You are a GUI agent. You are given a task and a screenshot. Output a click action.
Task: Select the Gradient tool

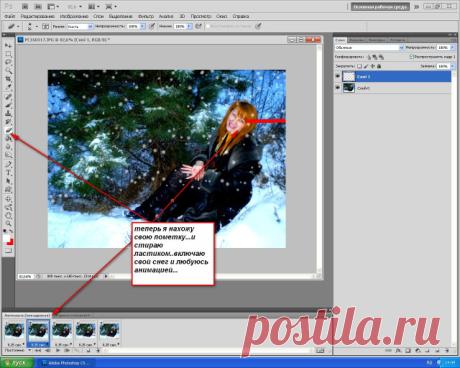(8, 139)
